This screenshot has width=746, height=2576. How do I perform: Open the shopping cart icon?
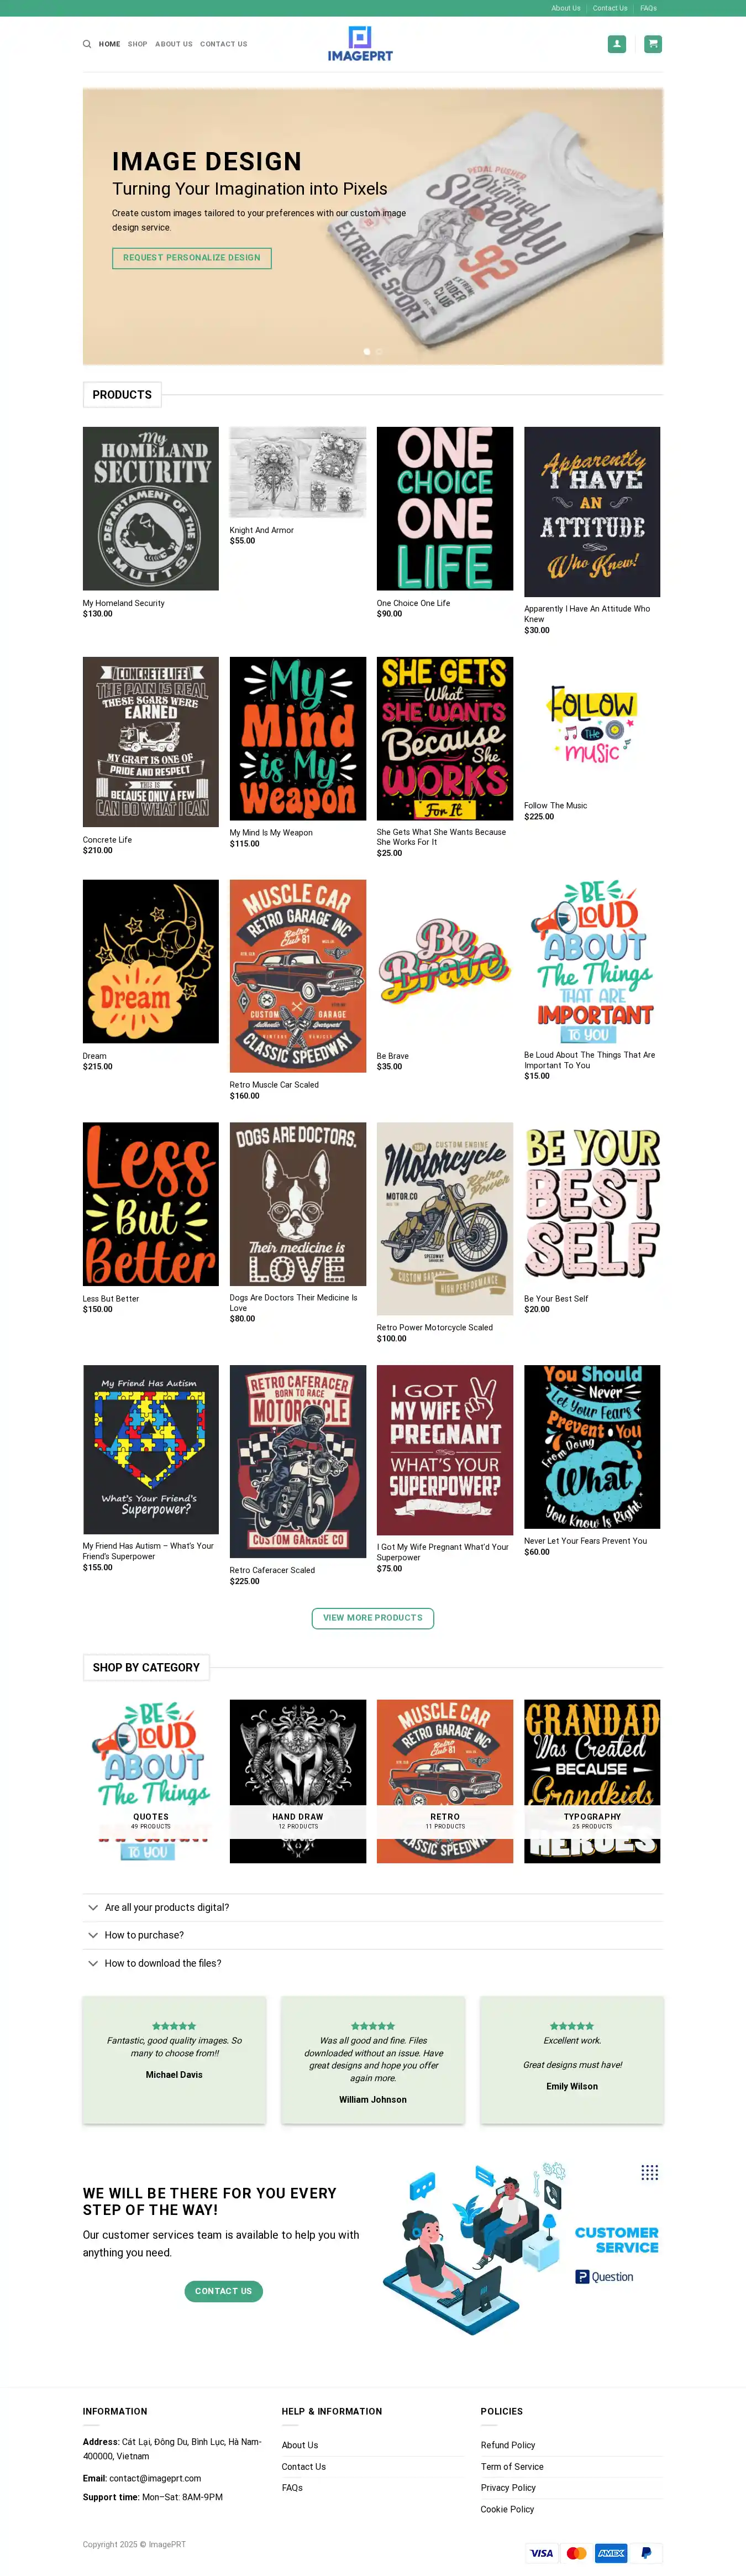[653, 44]
